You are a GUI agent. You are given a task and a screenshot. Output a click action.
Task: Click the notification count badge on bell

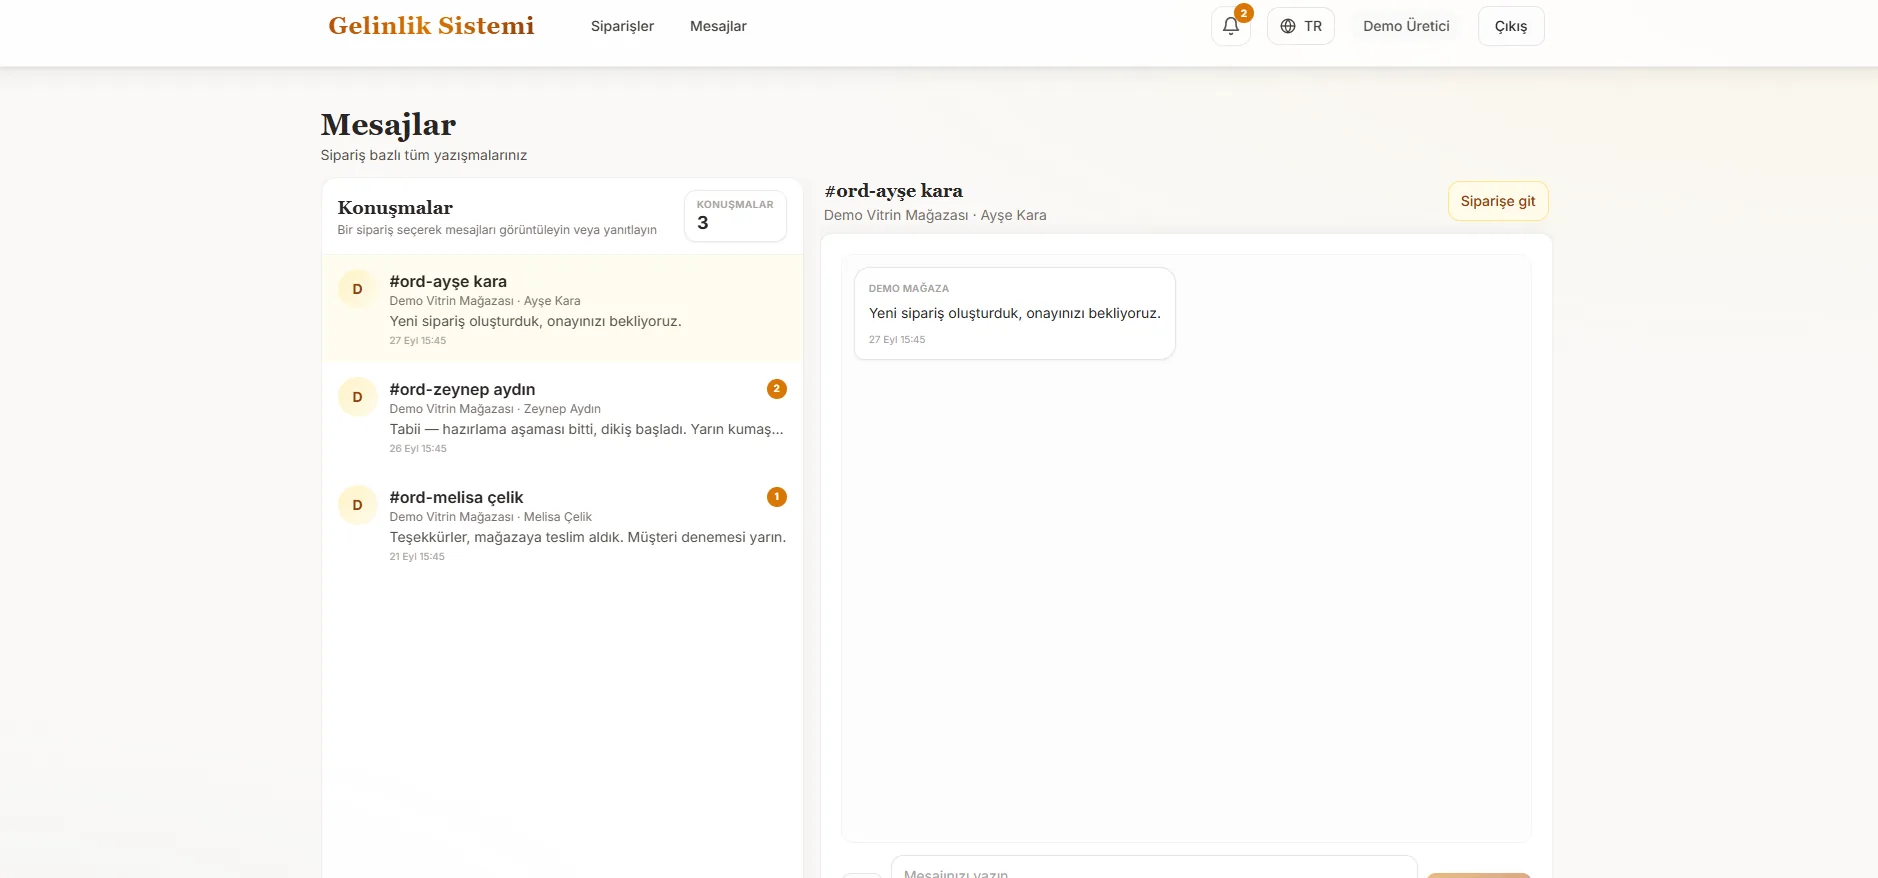(x=1243, y=13)
